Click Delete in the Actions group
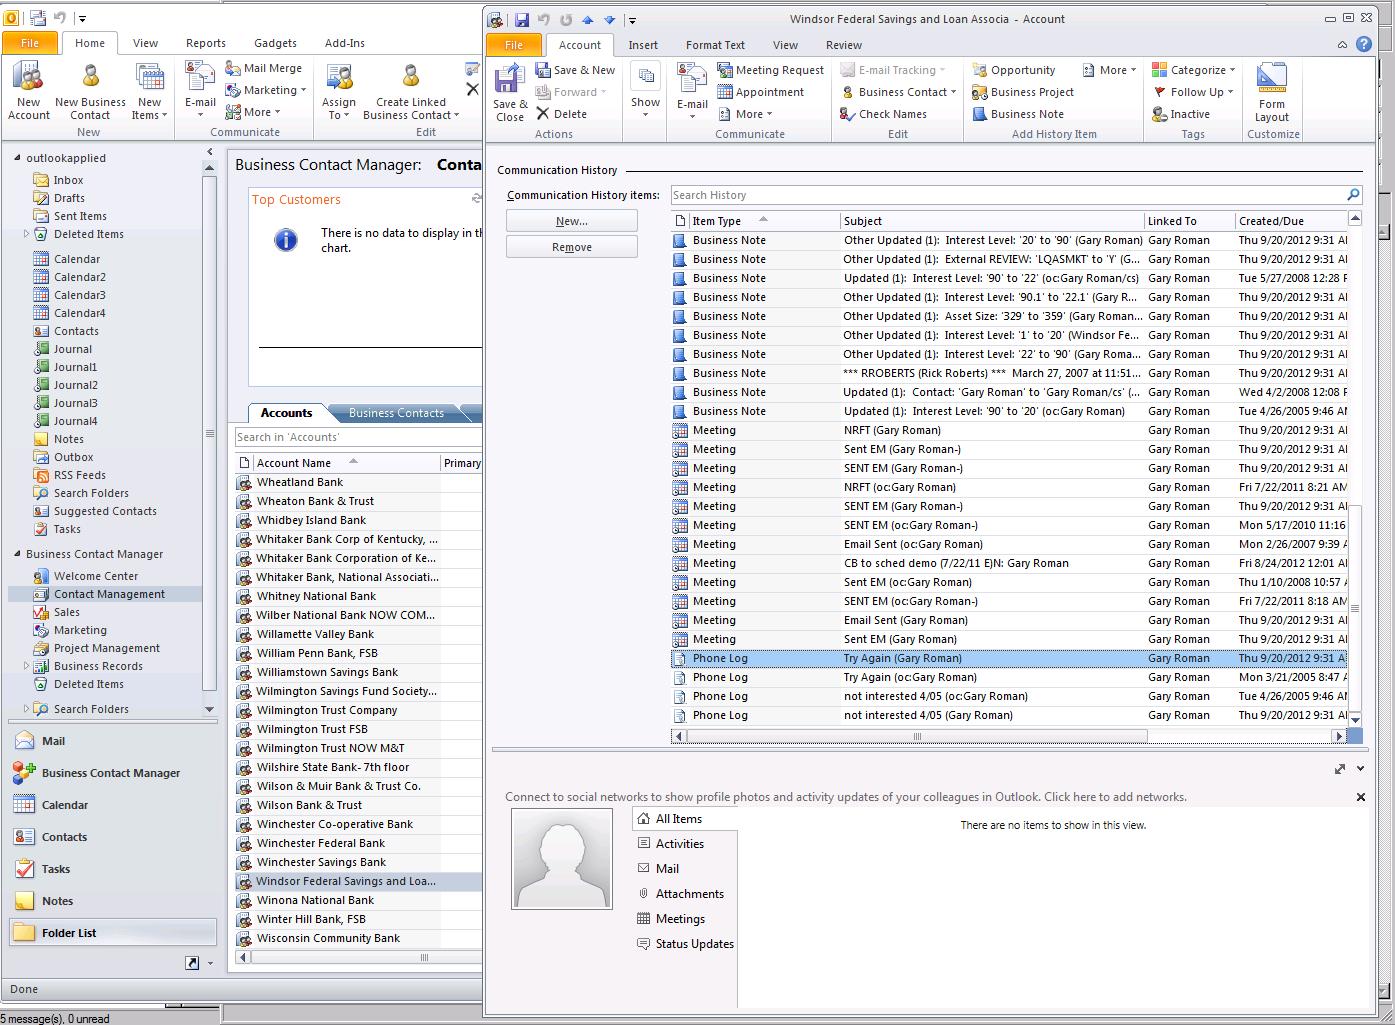The width and height of the screenshot is (1395, 1025). 561,114
